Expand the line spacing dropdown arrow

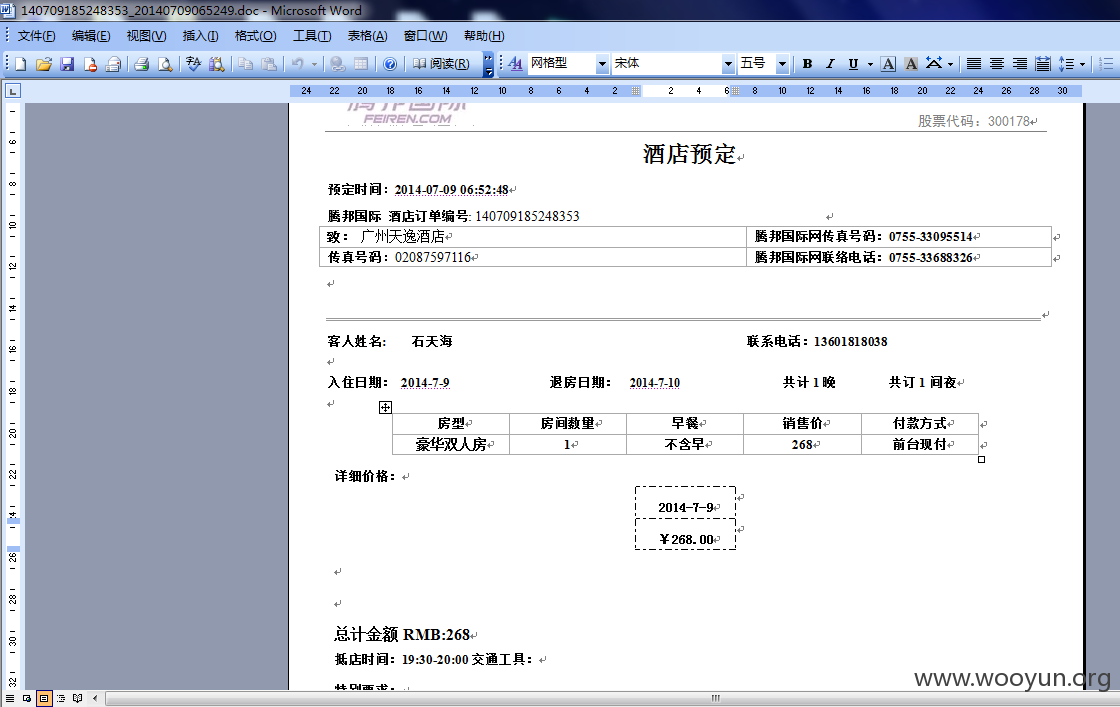click(x=1083, y=64)
